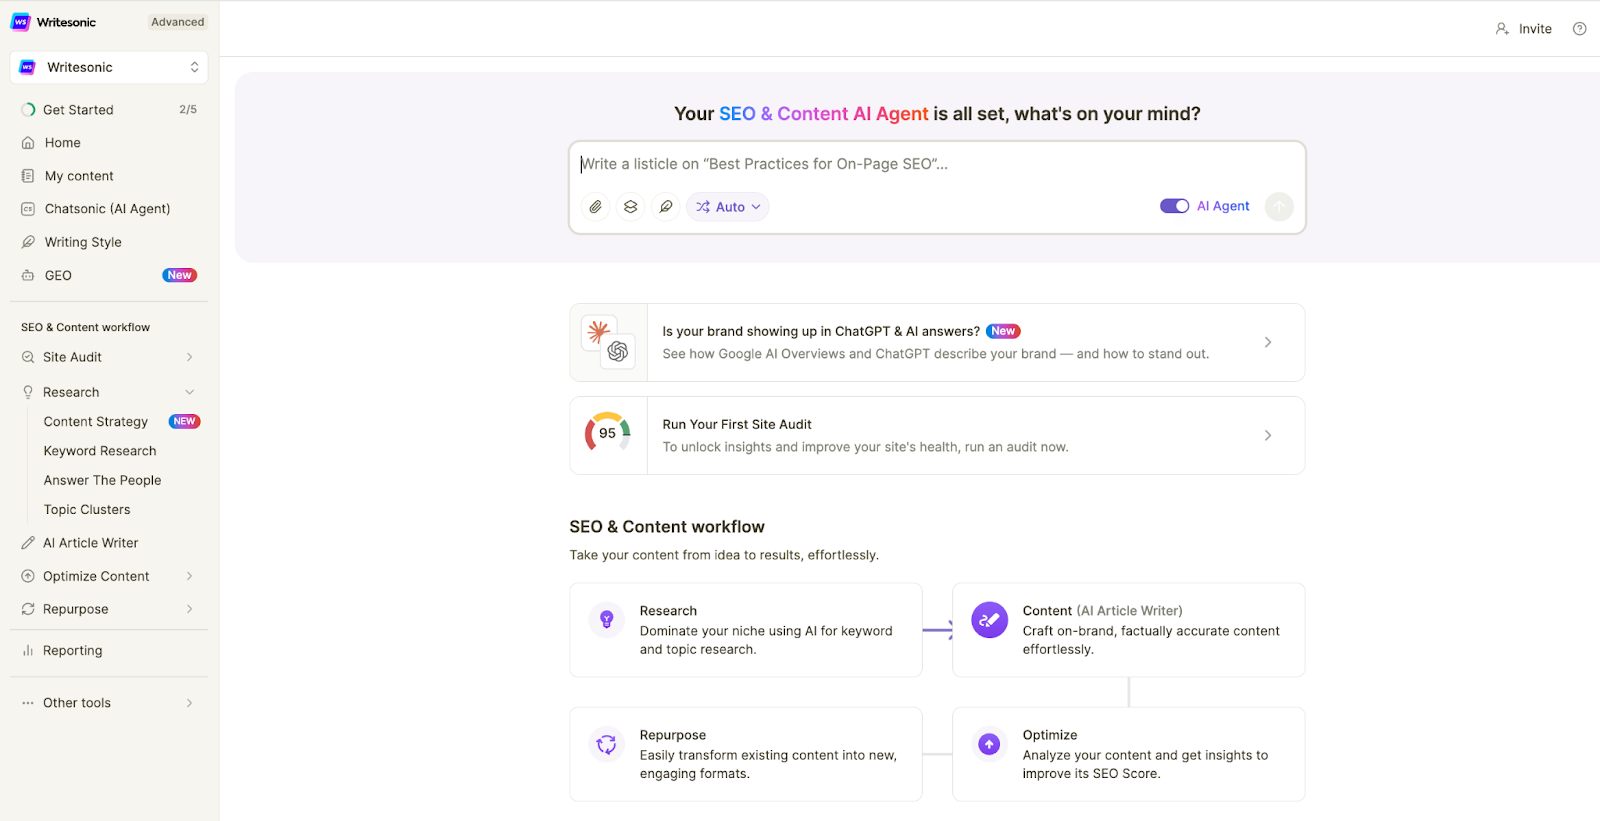Click the up-arrow icon on Optimize card

tap(989, 744)
